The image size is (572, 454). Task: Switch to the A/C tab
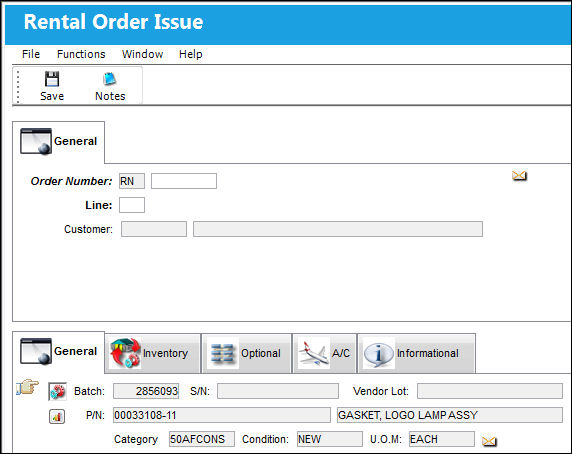(324, 353)
